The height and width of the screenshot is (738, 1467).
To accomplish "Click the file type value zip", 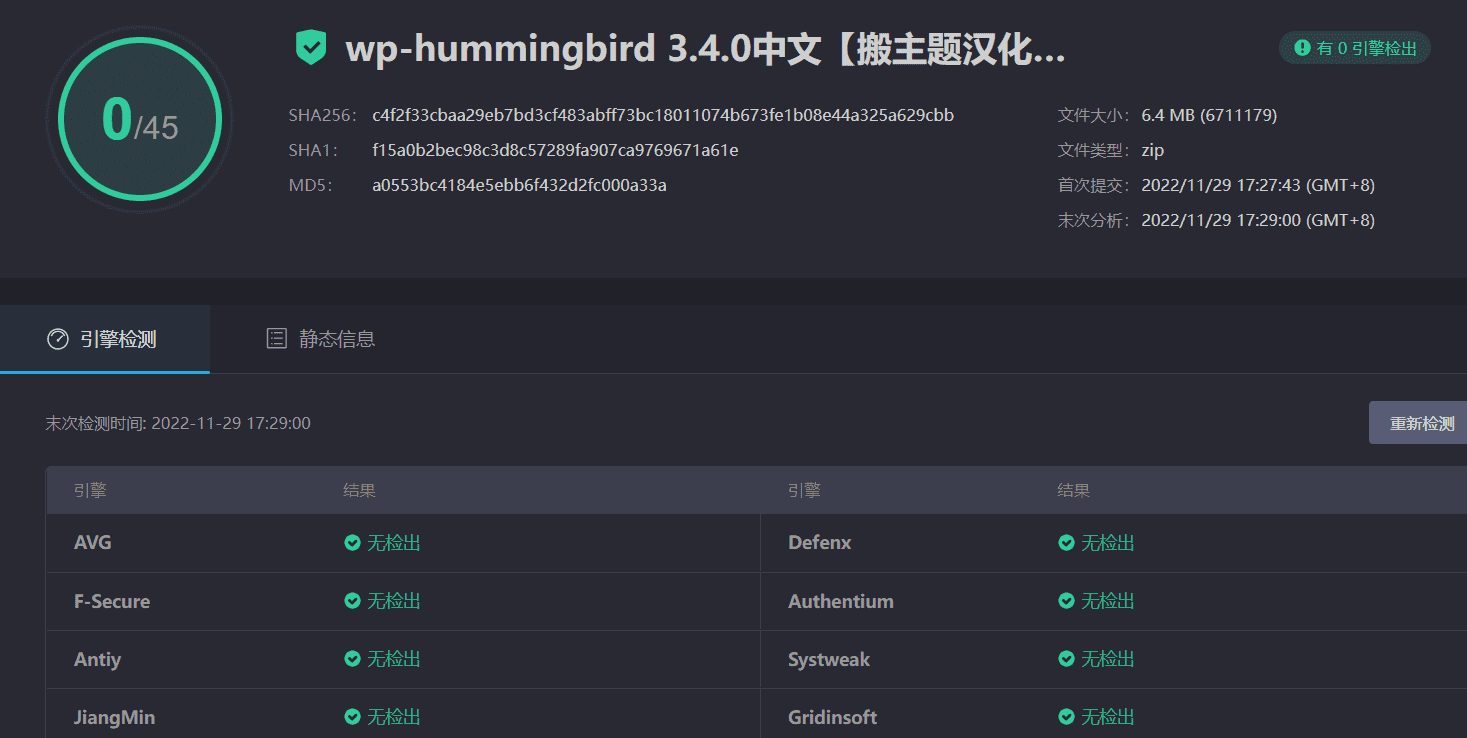I will pyautogui.click(x=1153, y=150).
